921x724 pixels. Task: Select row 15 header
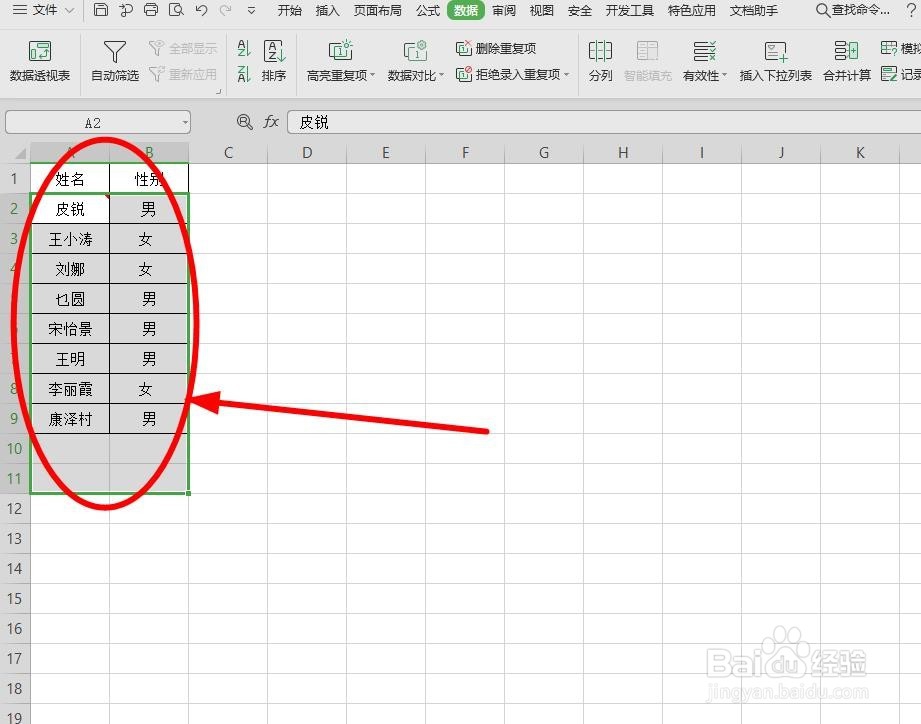pyautogui.click(x=15, y=598)
